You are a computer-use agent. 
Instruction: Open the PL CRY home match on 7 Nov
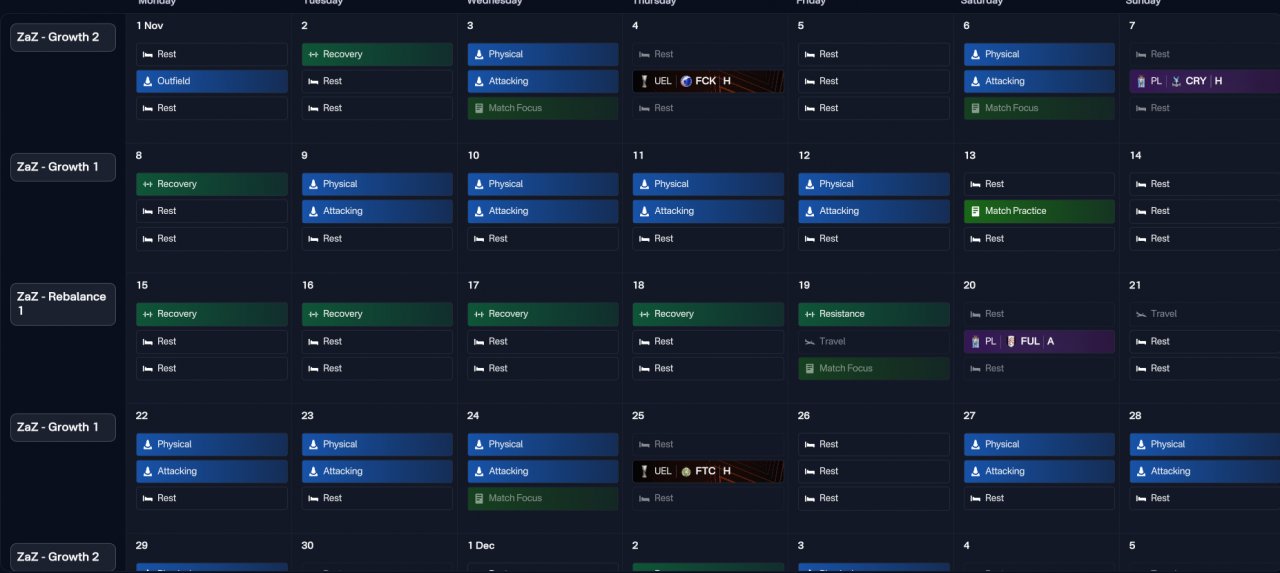pyautogui.click(x=1204, y=81)
